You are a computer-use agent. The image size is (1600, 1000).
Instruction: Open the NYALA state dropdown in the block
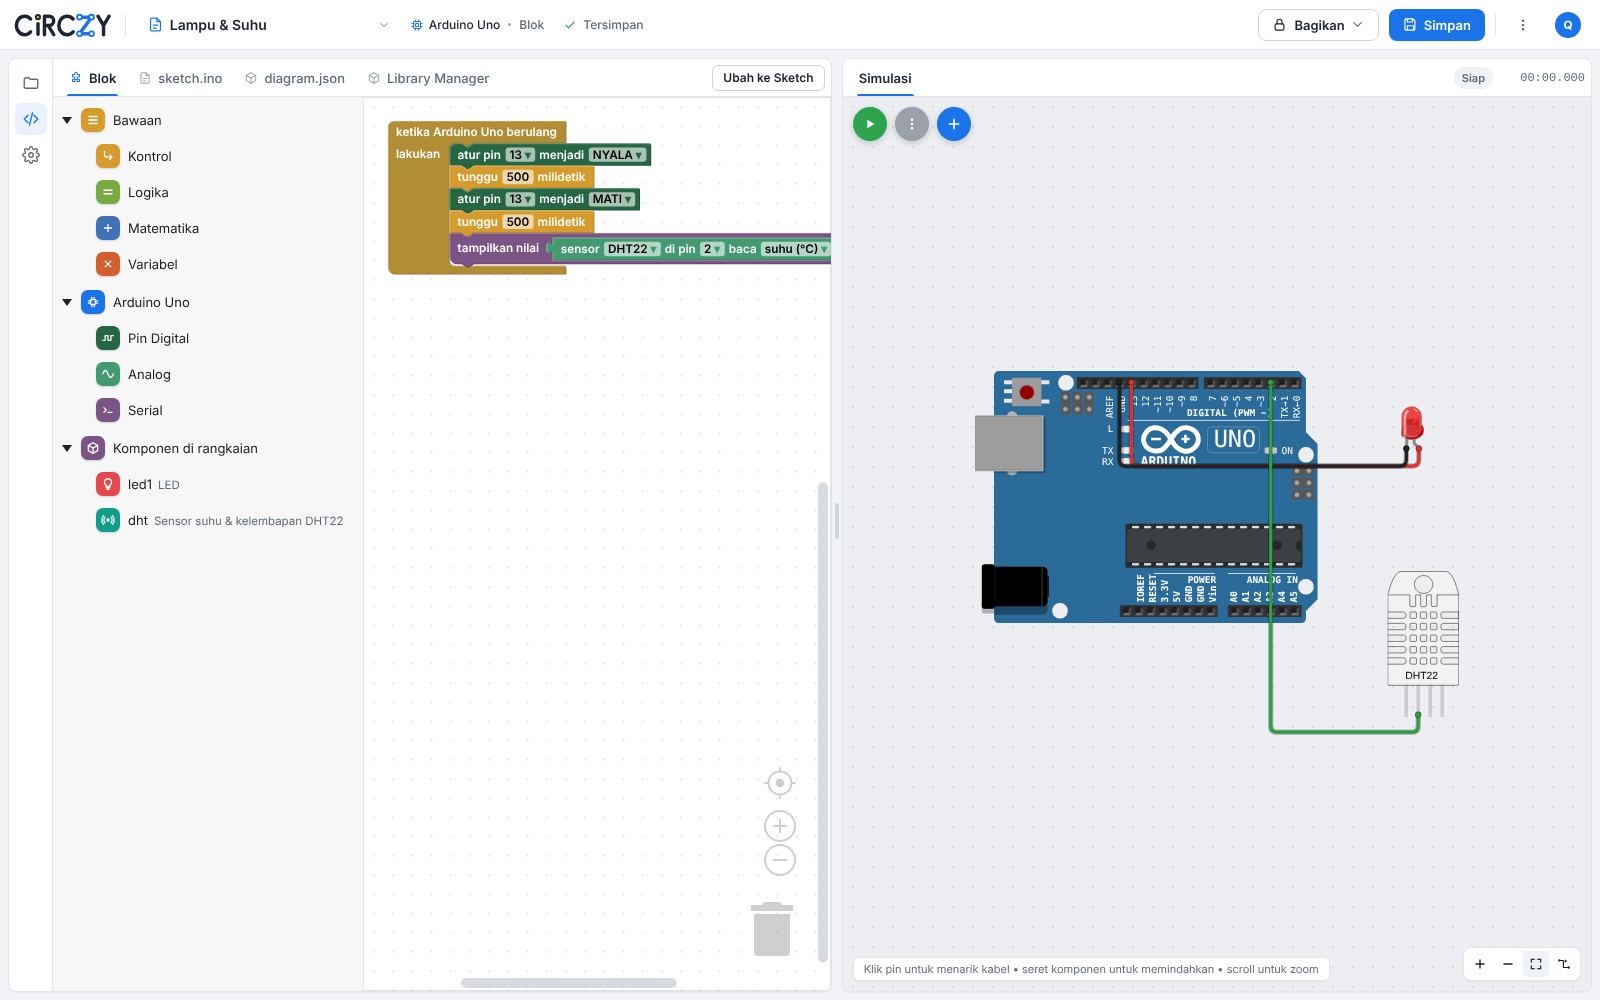click(x=618, y=155)
